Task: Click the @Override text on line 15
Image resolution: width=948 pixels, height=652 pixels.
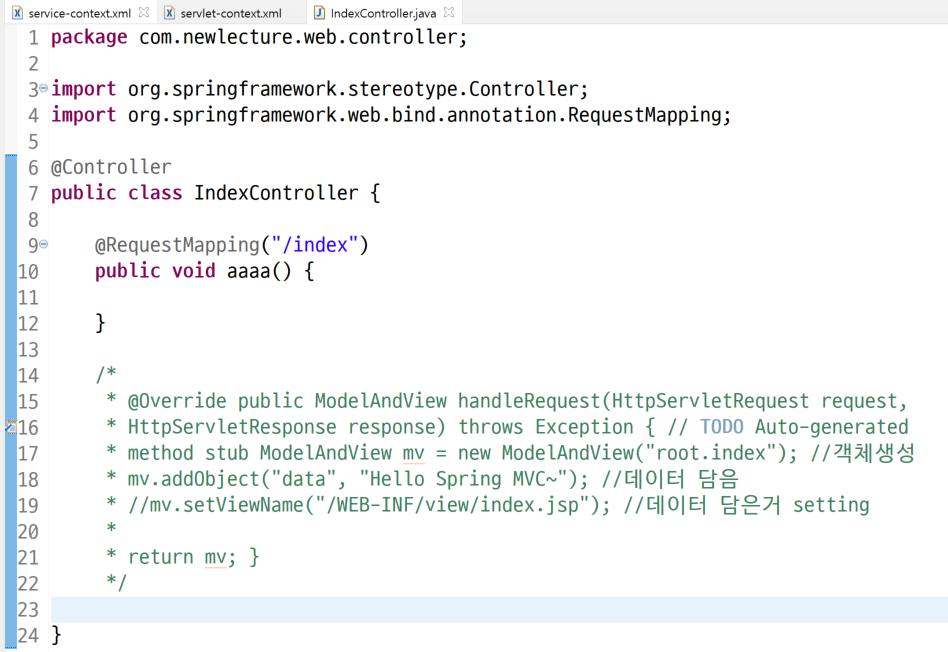Action: (x=177, y=401)
